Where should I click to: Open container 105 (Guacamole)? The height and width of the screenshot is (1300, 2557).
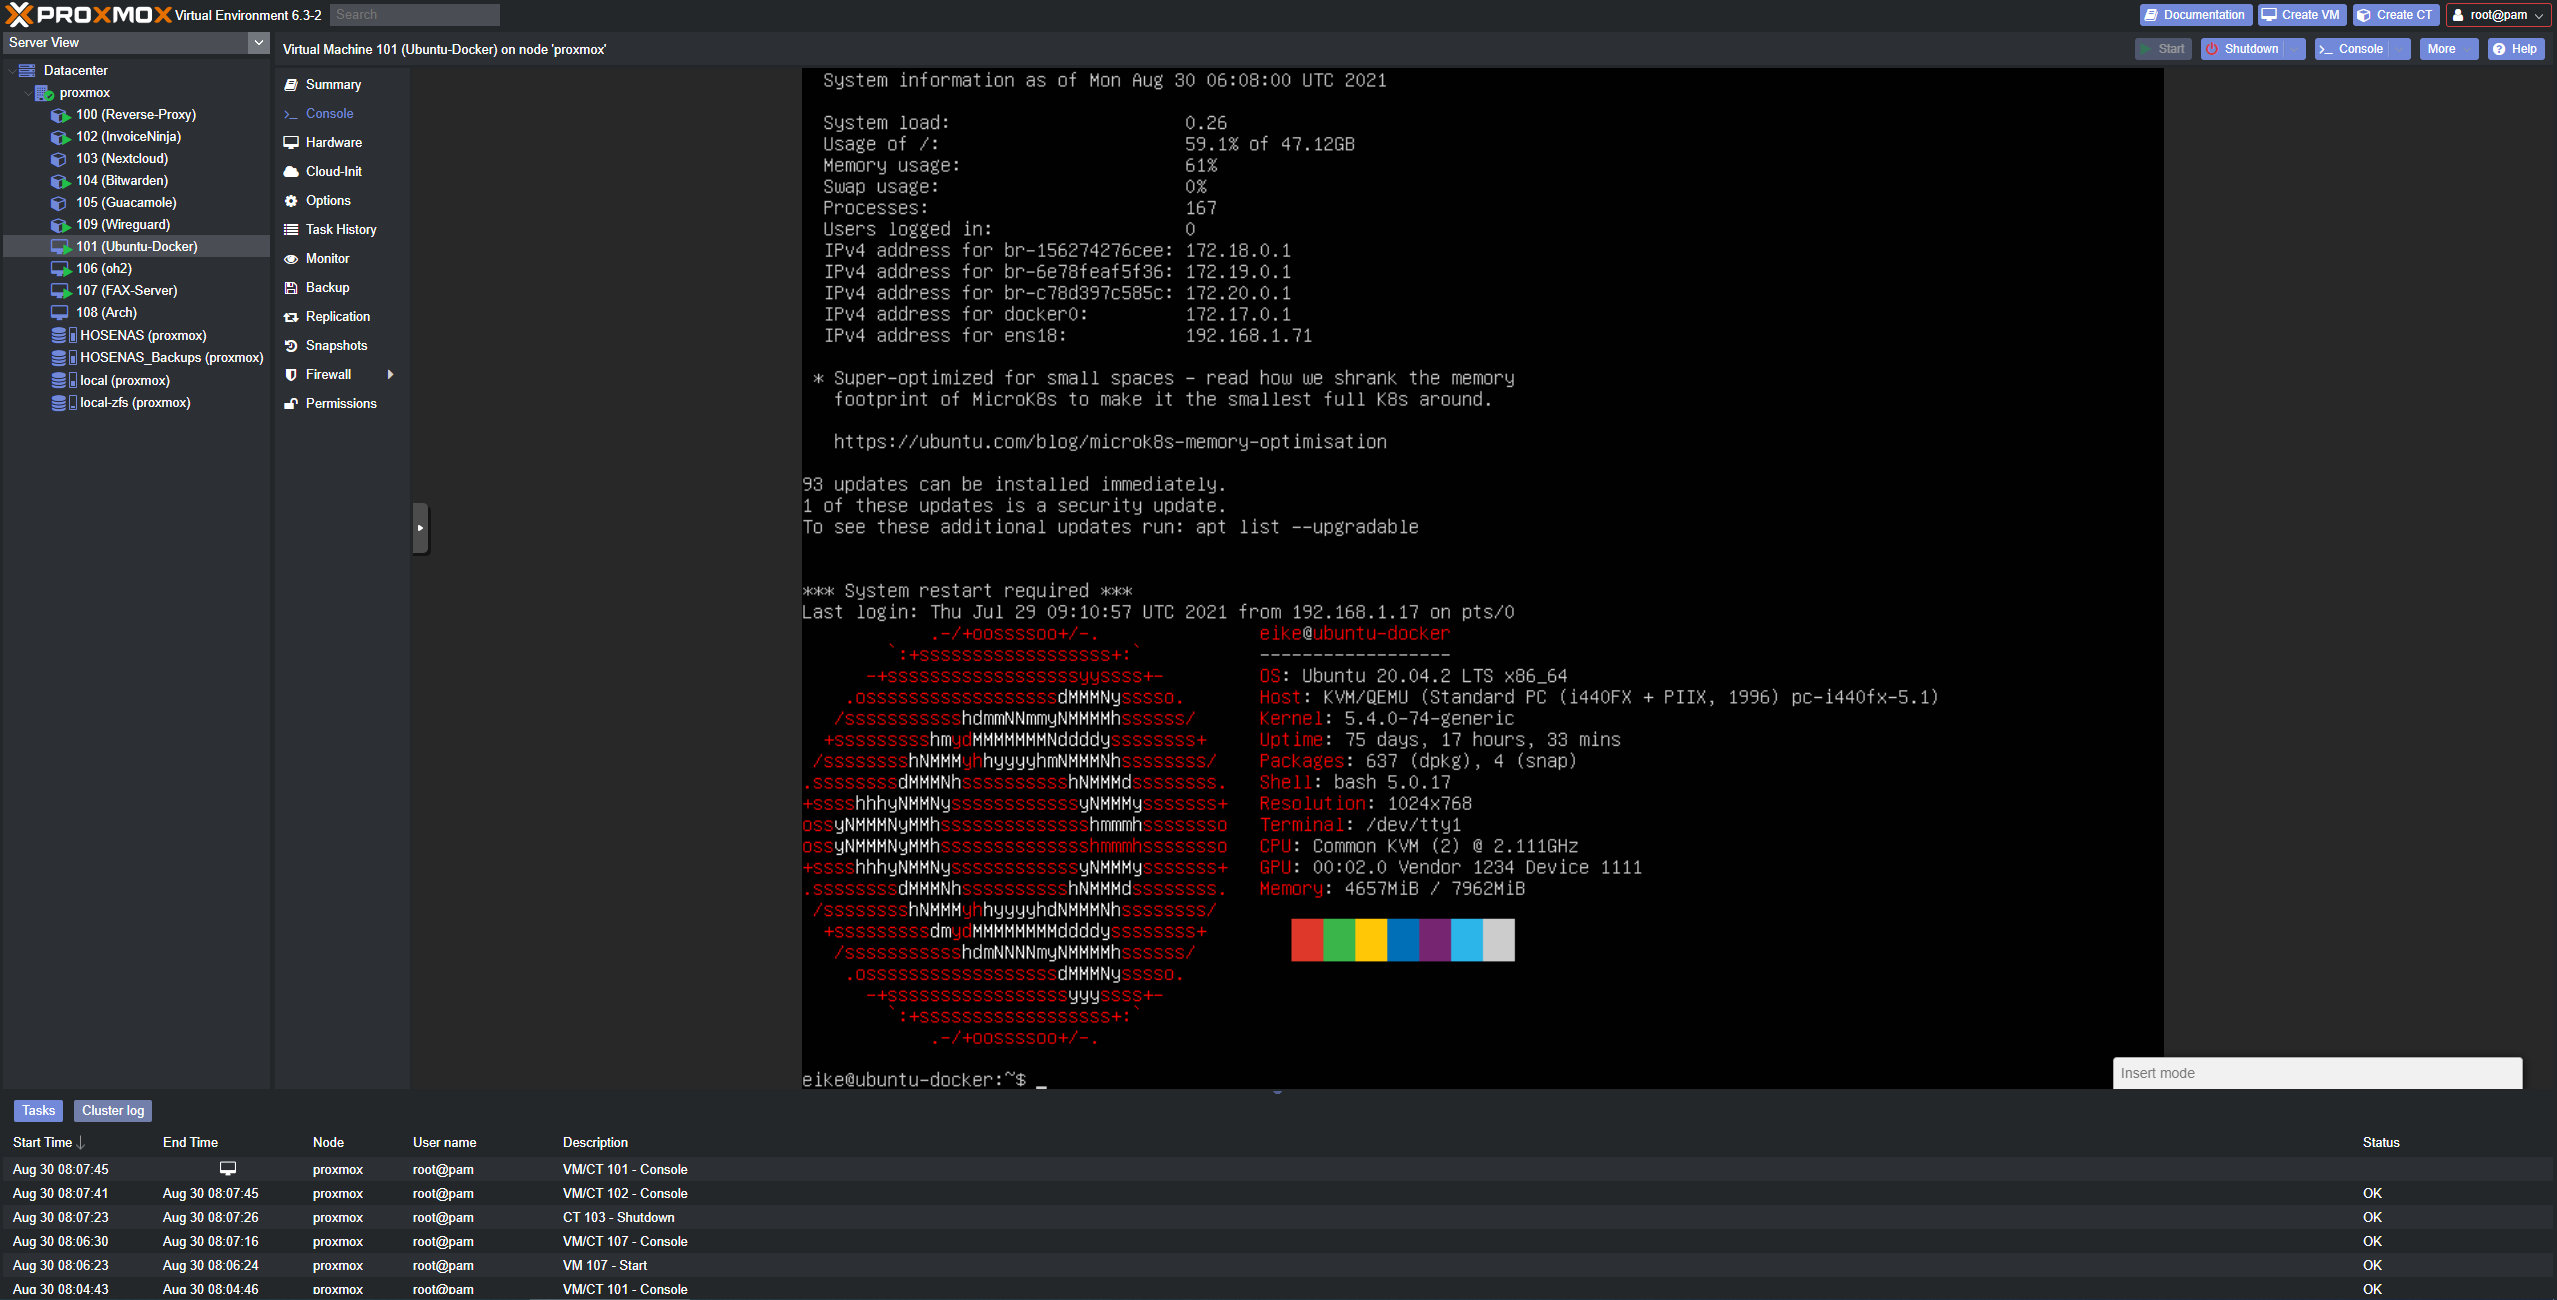point(126,202)
